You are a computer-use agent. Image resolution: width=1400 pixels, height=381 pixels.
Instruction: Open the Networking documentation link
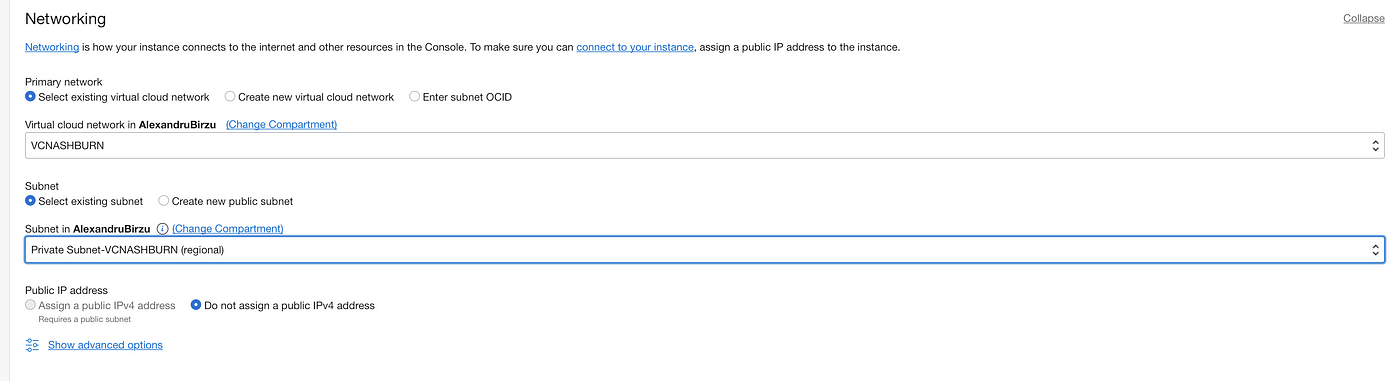(52, 47)
